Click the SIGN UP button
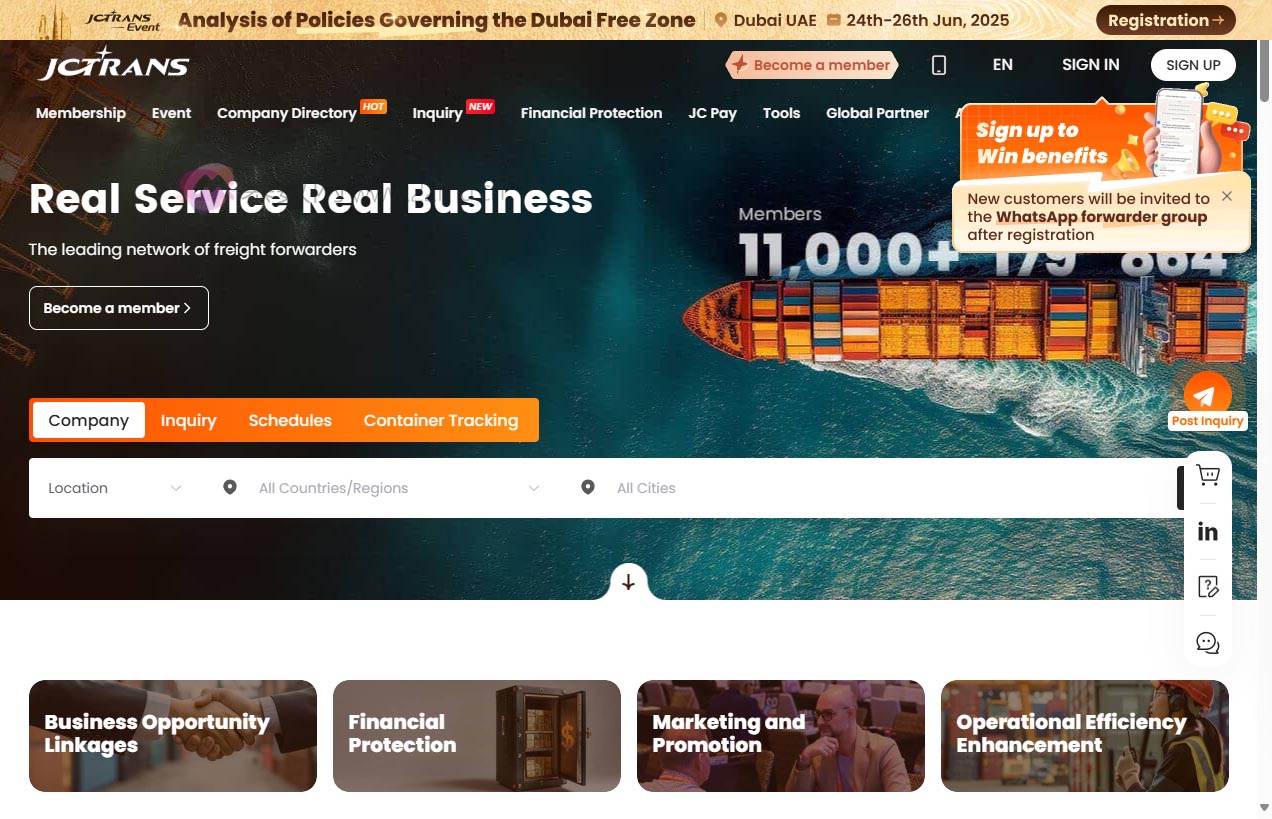 click(x=1193, y=65)
